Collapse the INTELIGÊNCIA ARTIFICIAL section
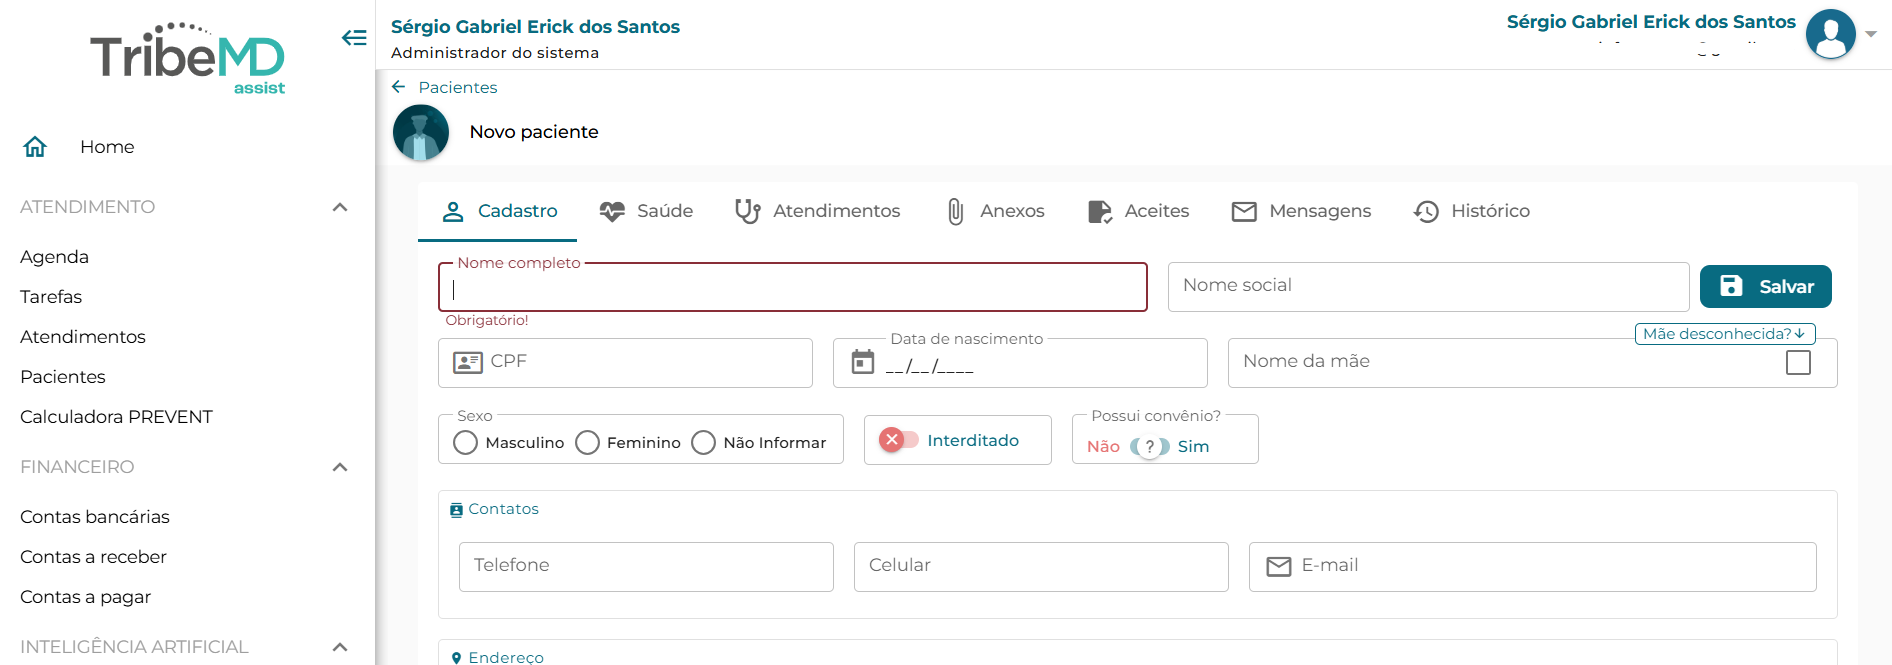This screenshot has height=665, width=1892. tap(340, 647)
